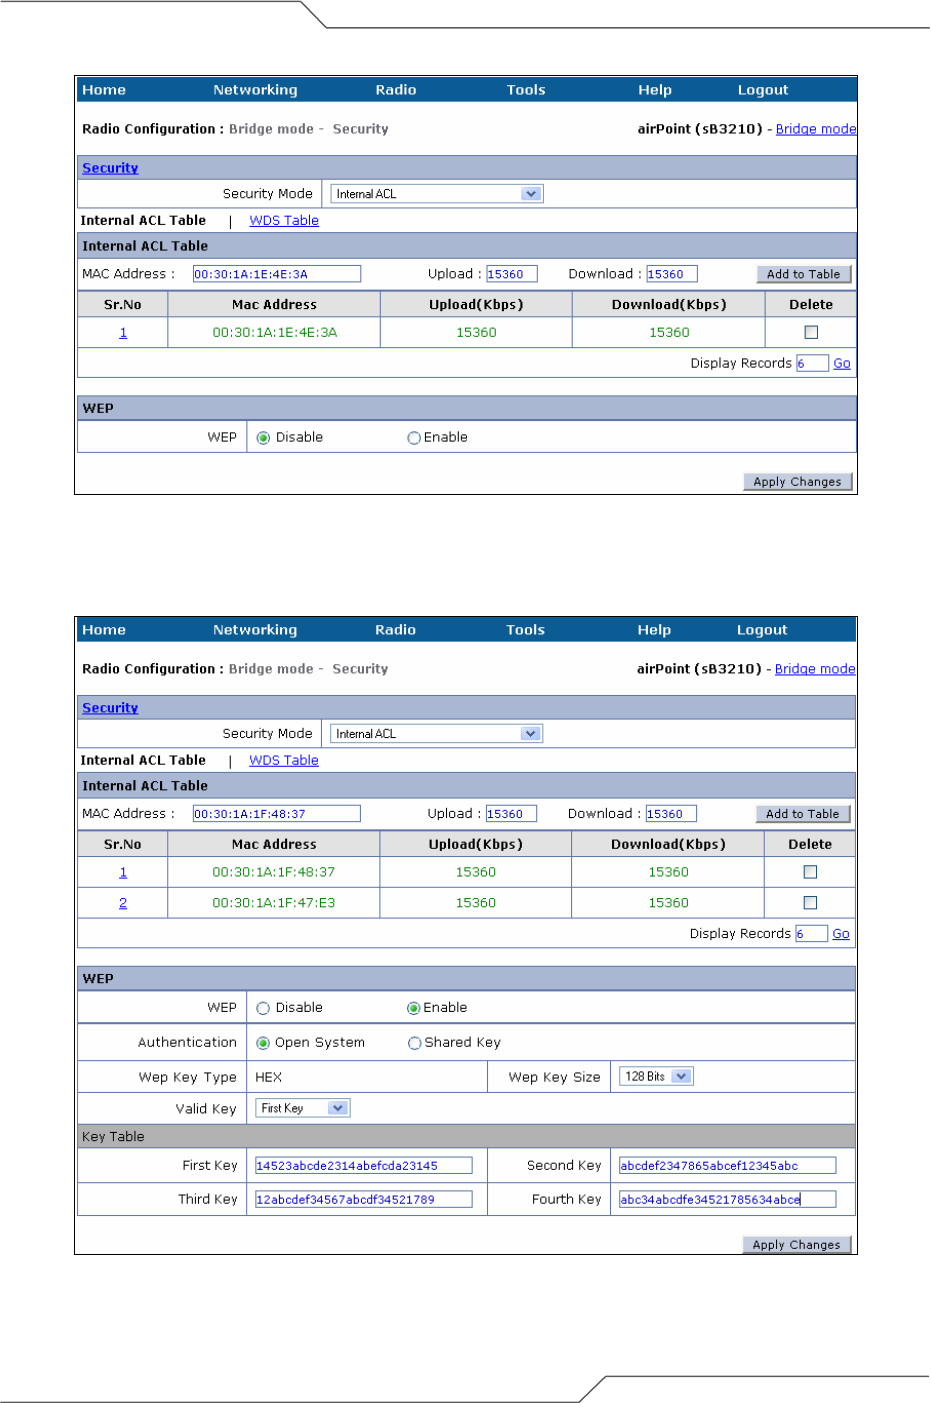Viewport: 931px width, 1403px height.
Task: Open Home menu in bottom panel
Action: (x=104, y=630)
